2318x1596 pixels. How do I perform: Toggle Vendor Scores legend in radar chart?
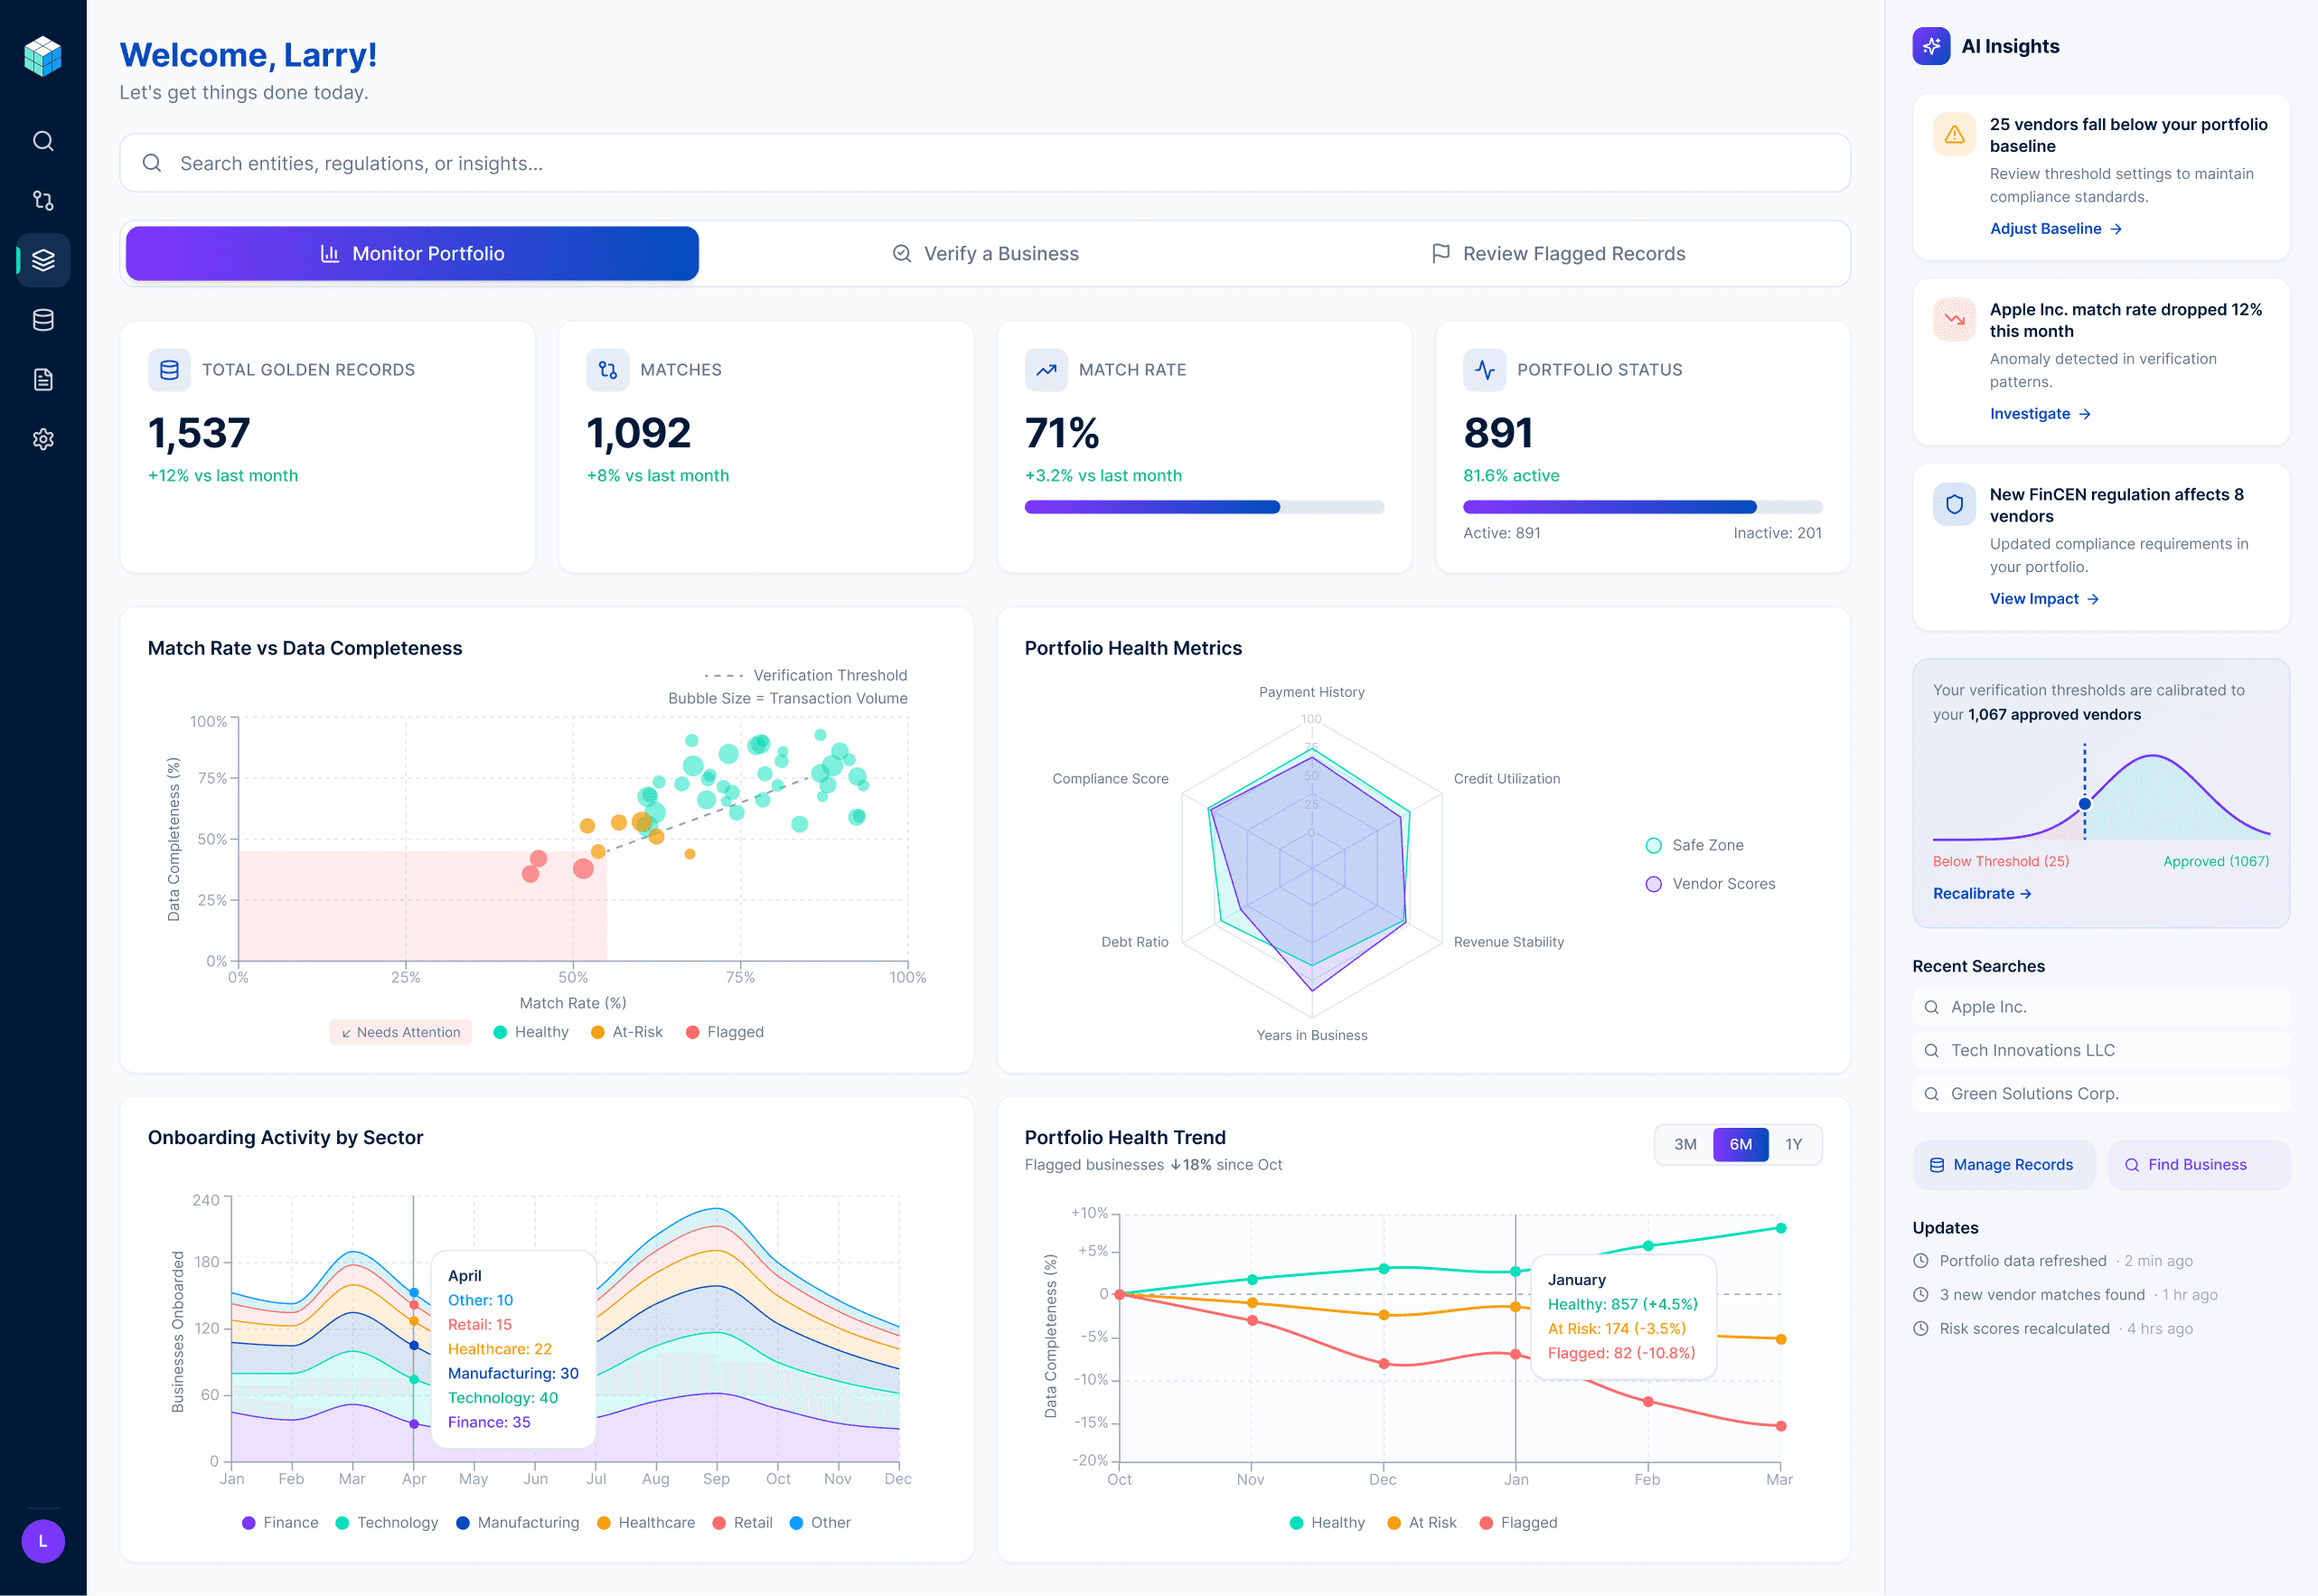tap(1711, 884)
